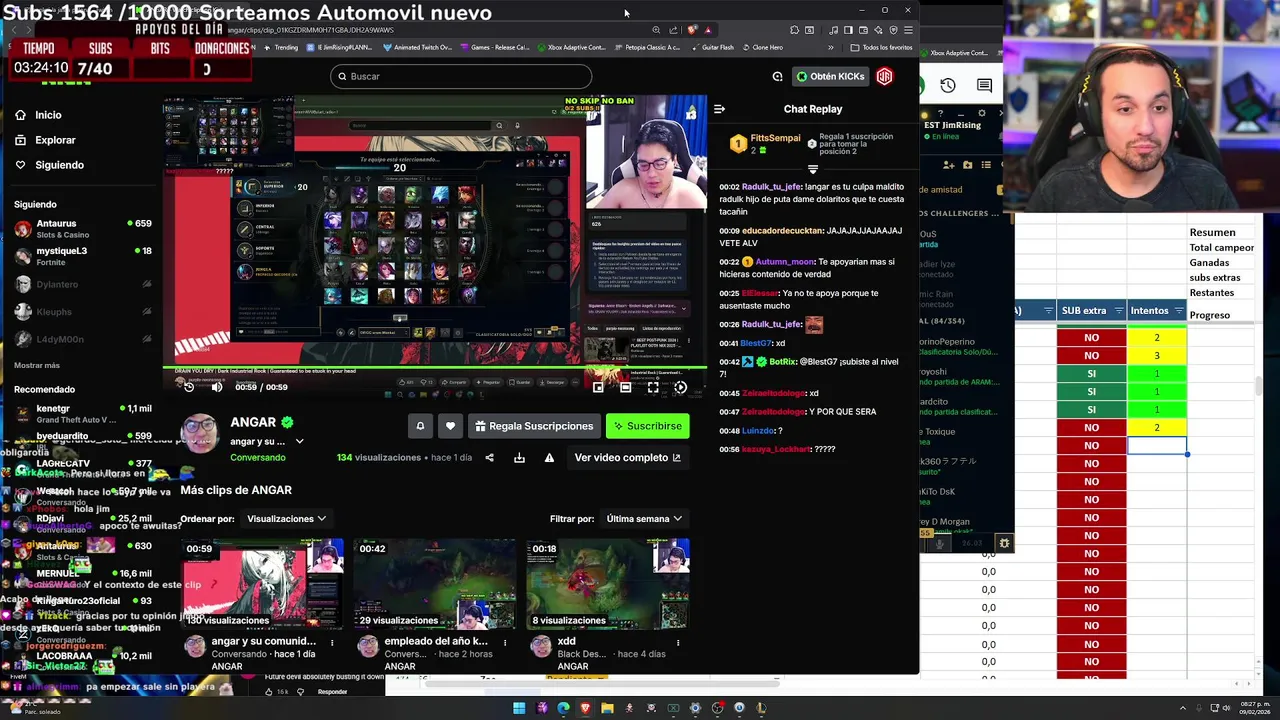Report the clip via warning icon

tap(549, 458)
